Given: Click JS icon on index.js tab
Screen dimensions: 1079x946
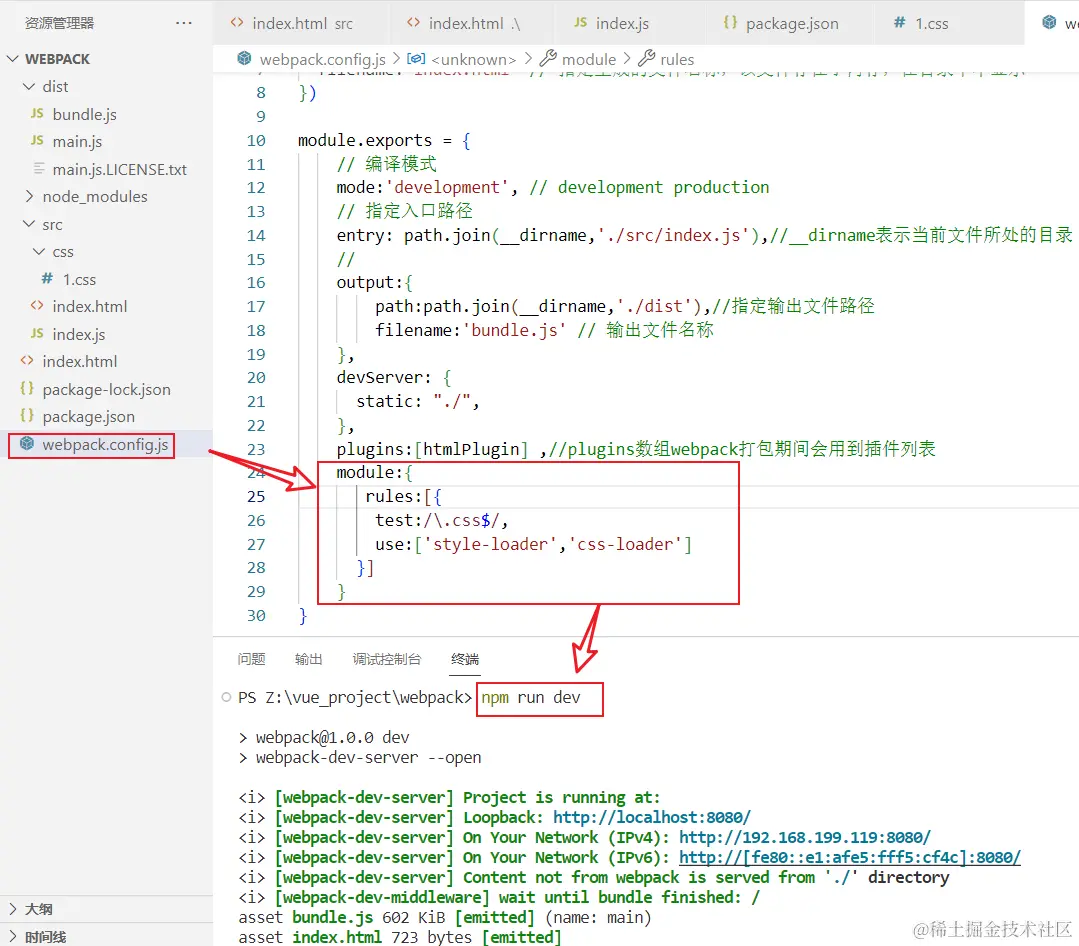Looking at the screenshot, I should click(581, 22).
